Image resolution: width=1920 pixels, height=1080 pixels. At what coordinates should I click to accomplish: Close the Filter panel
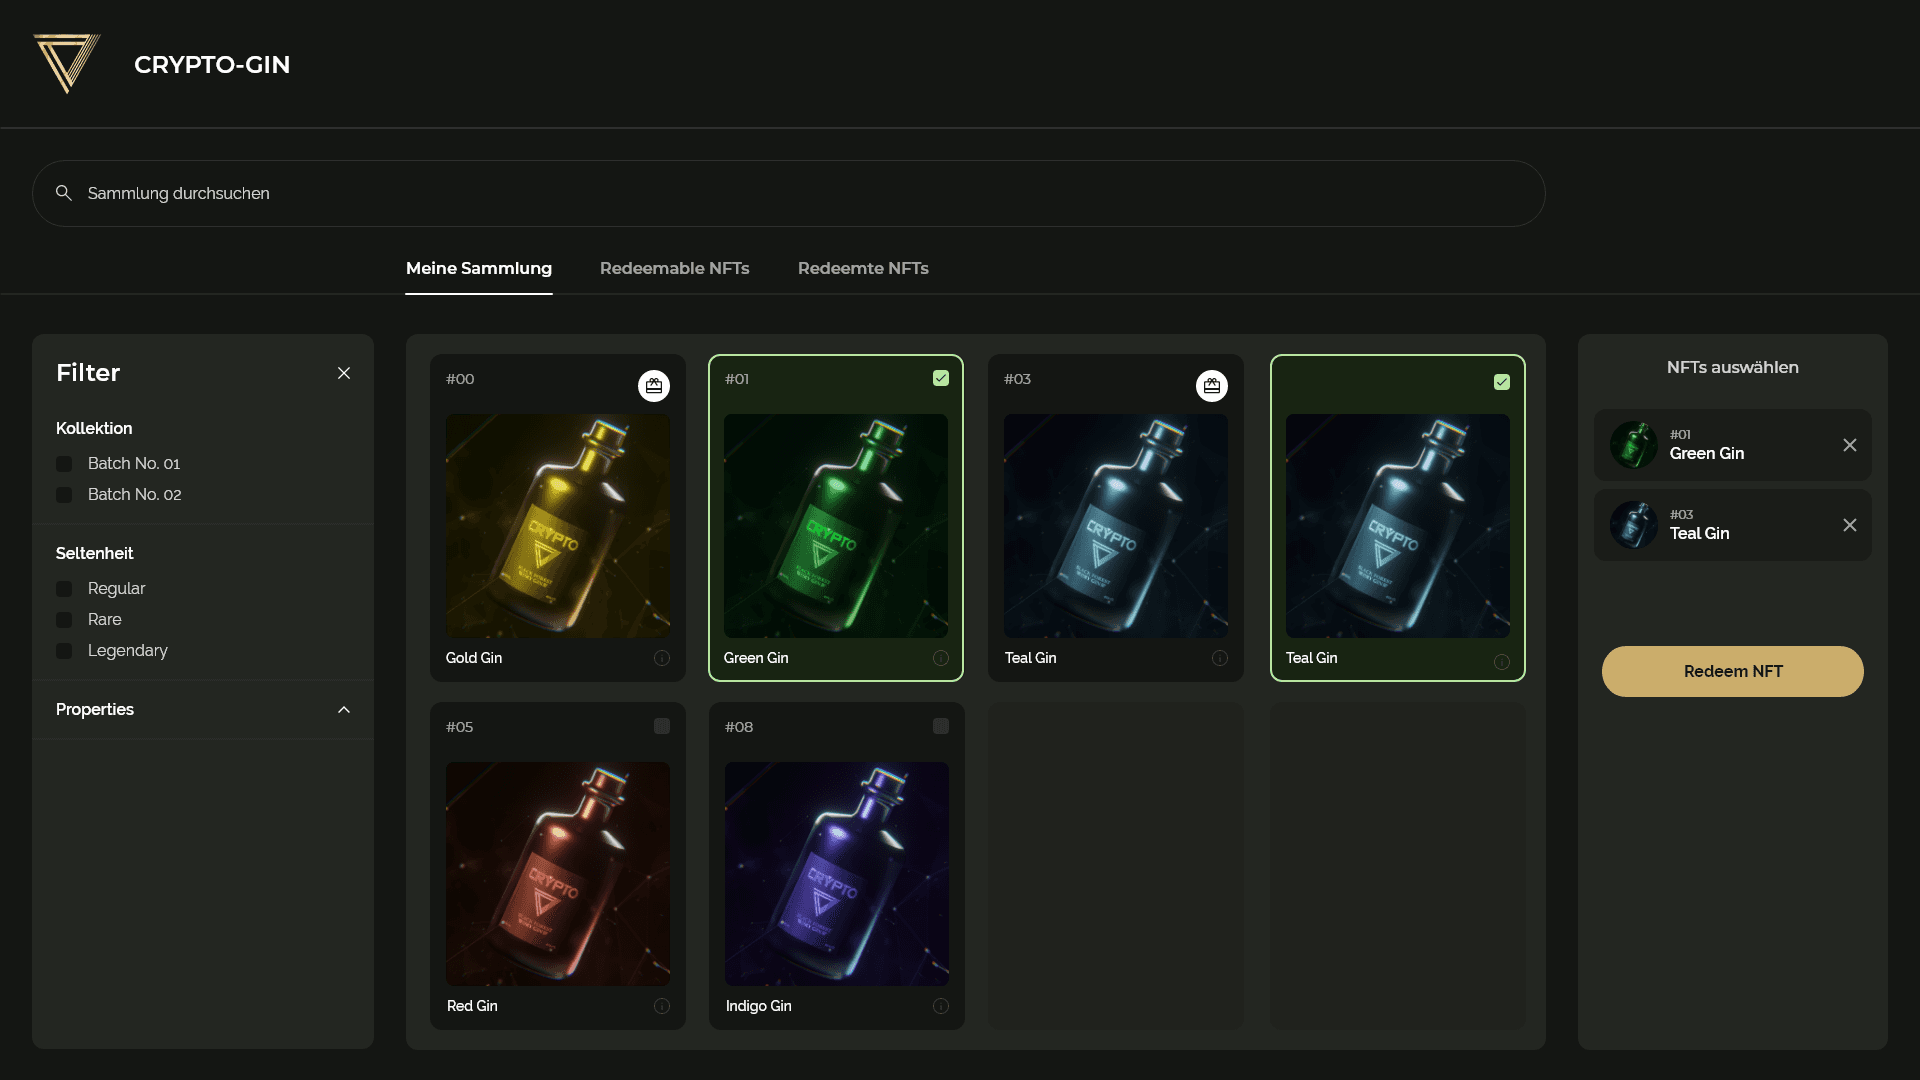tap(344, 373)
